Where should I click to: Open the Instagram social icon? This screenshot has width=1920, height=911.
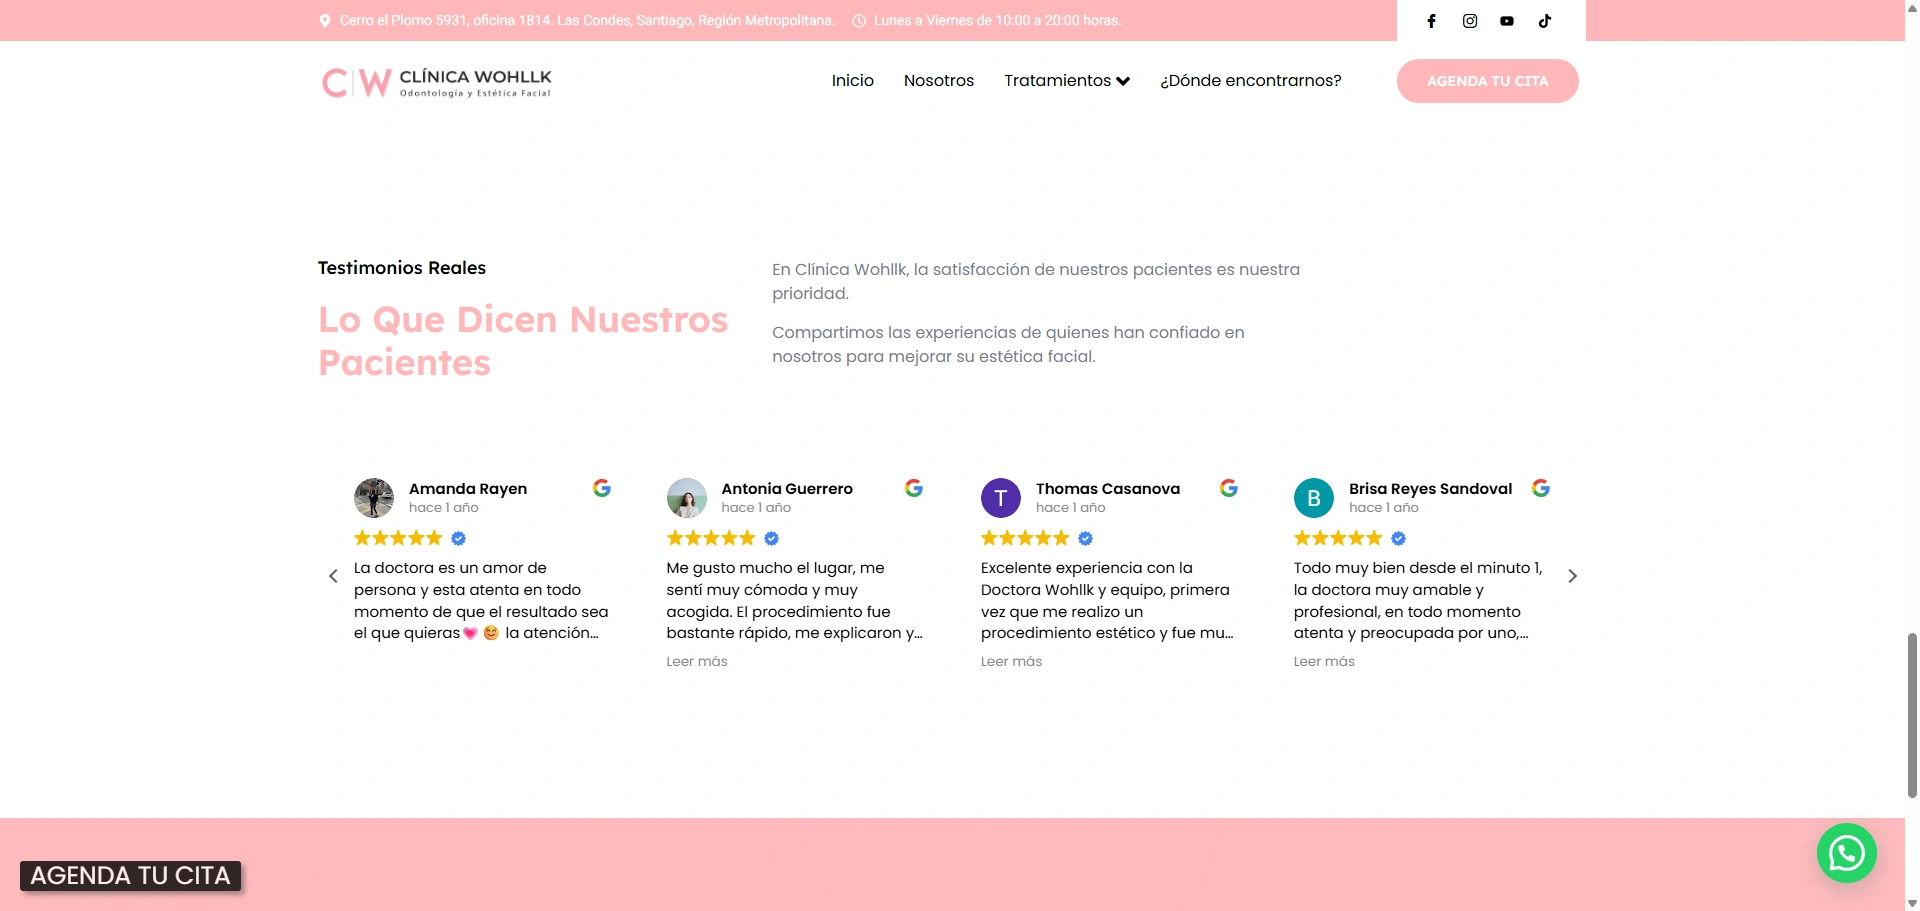1469,21
